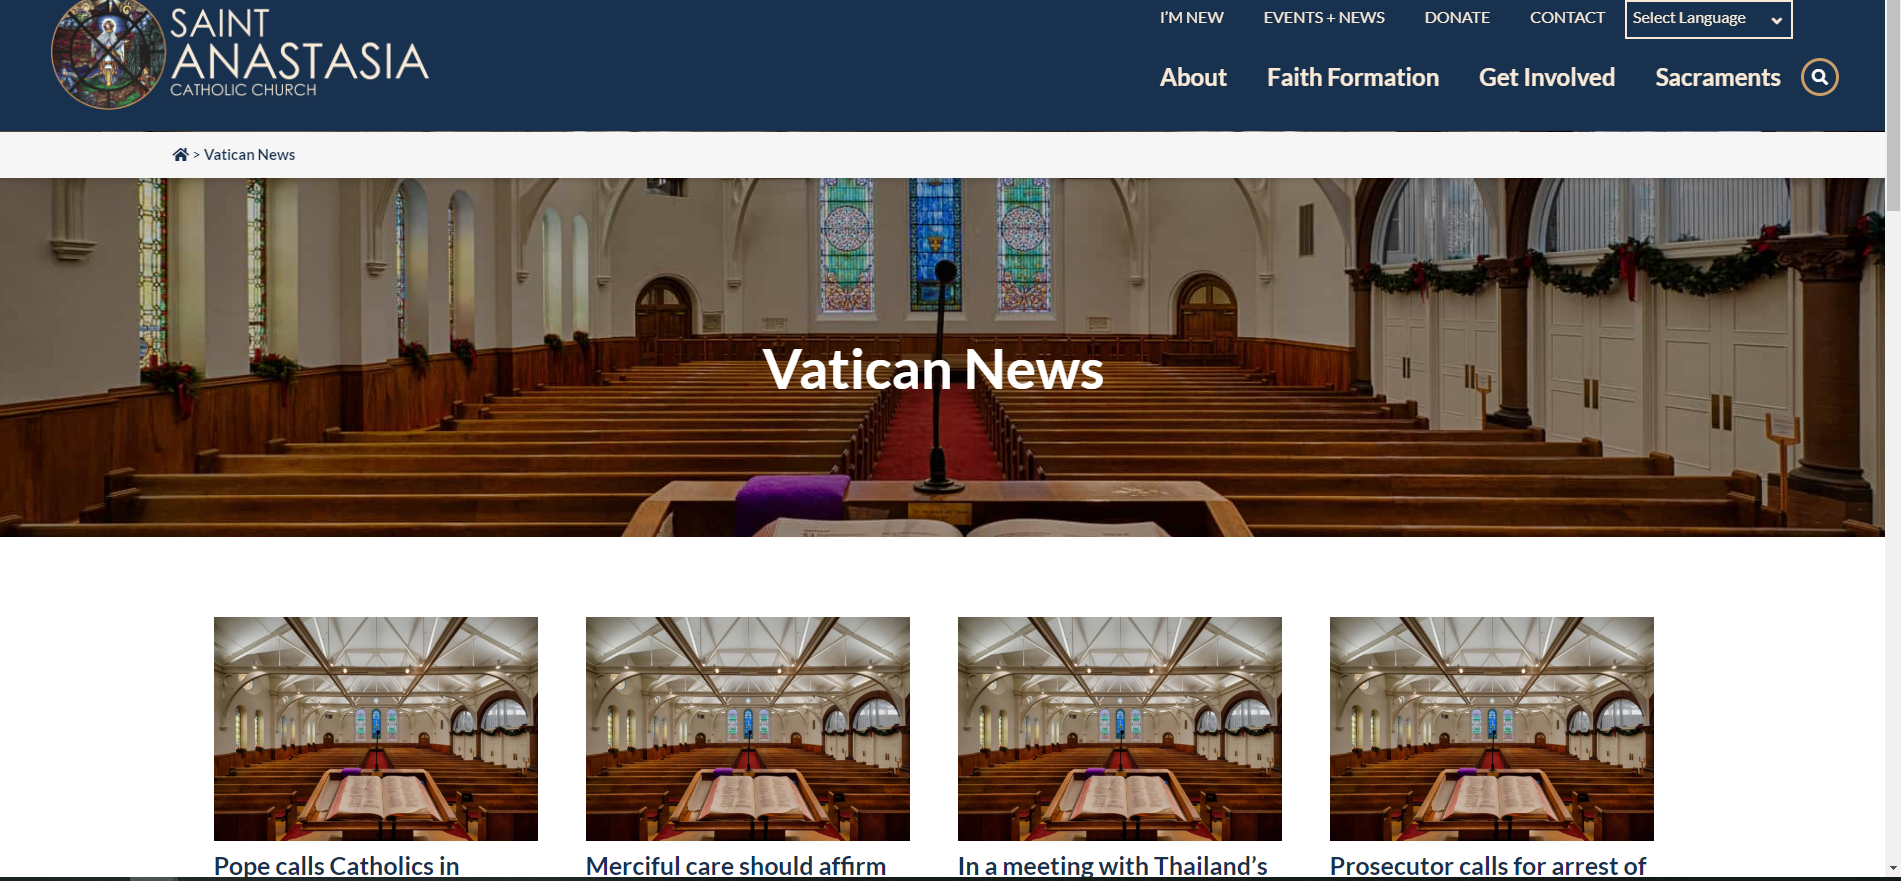Image resolution: width=1901 pixels, height=881 pixels.
Task: Open the EVENTS + NEWS link
Action: tap(1324, 18)
